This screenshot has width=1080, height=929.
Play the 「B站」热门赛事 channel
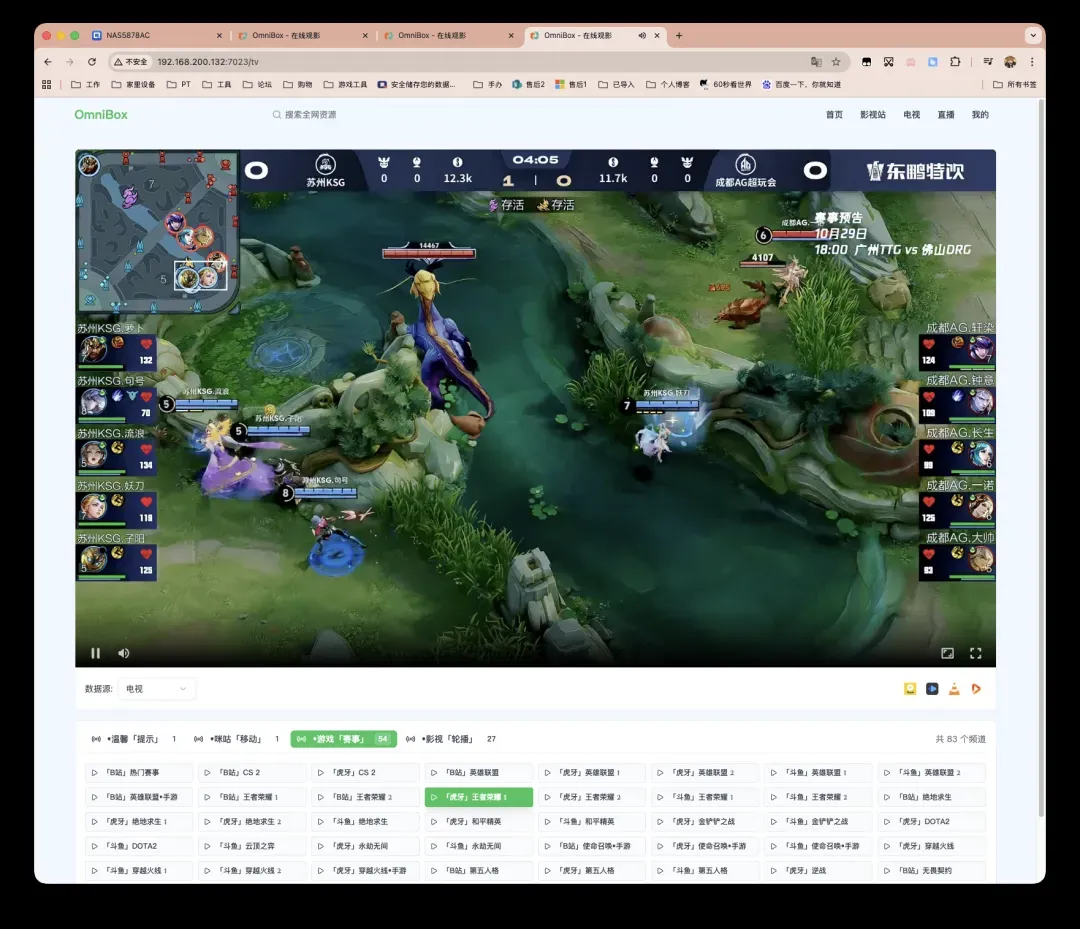click(x=139, y=773)
